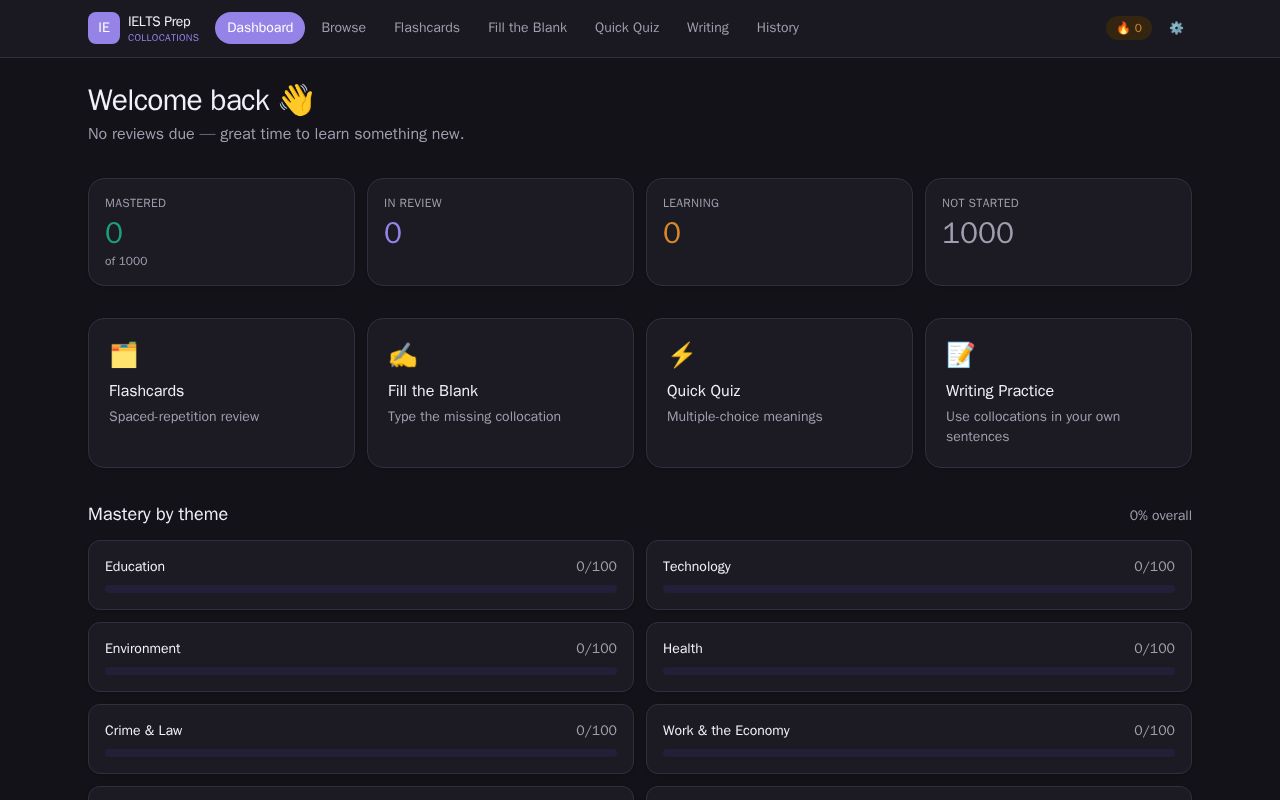
Task: Open the Writing Practice card title
Action: pyautogui.click(x=1000, y=391)
